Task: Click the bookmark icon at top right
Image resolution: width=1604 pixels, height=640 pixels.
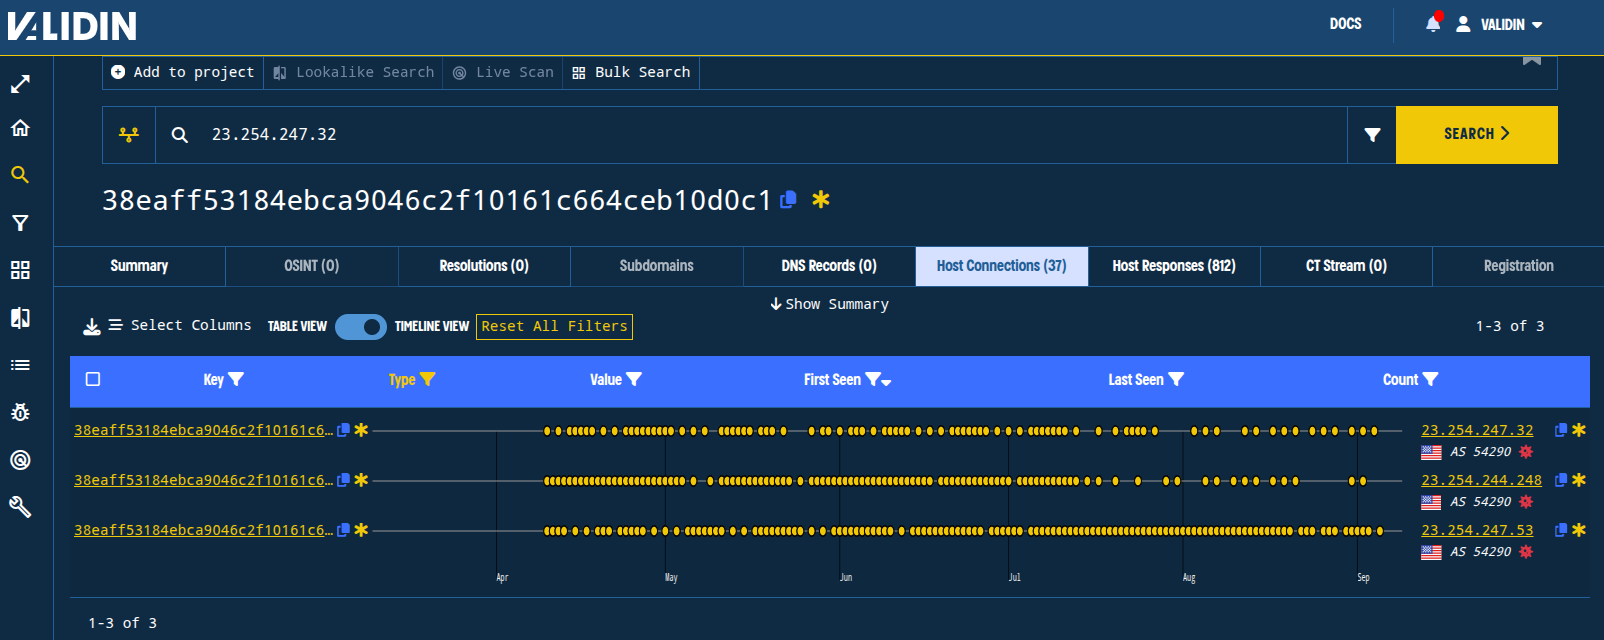Action: click(1531, 60)
